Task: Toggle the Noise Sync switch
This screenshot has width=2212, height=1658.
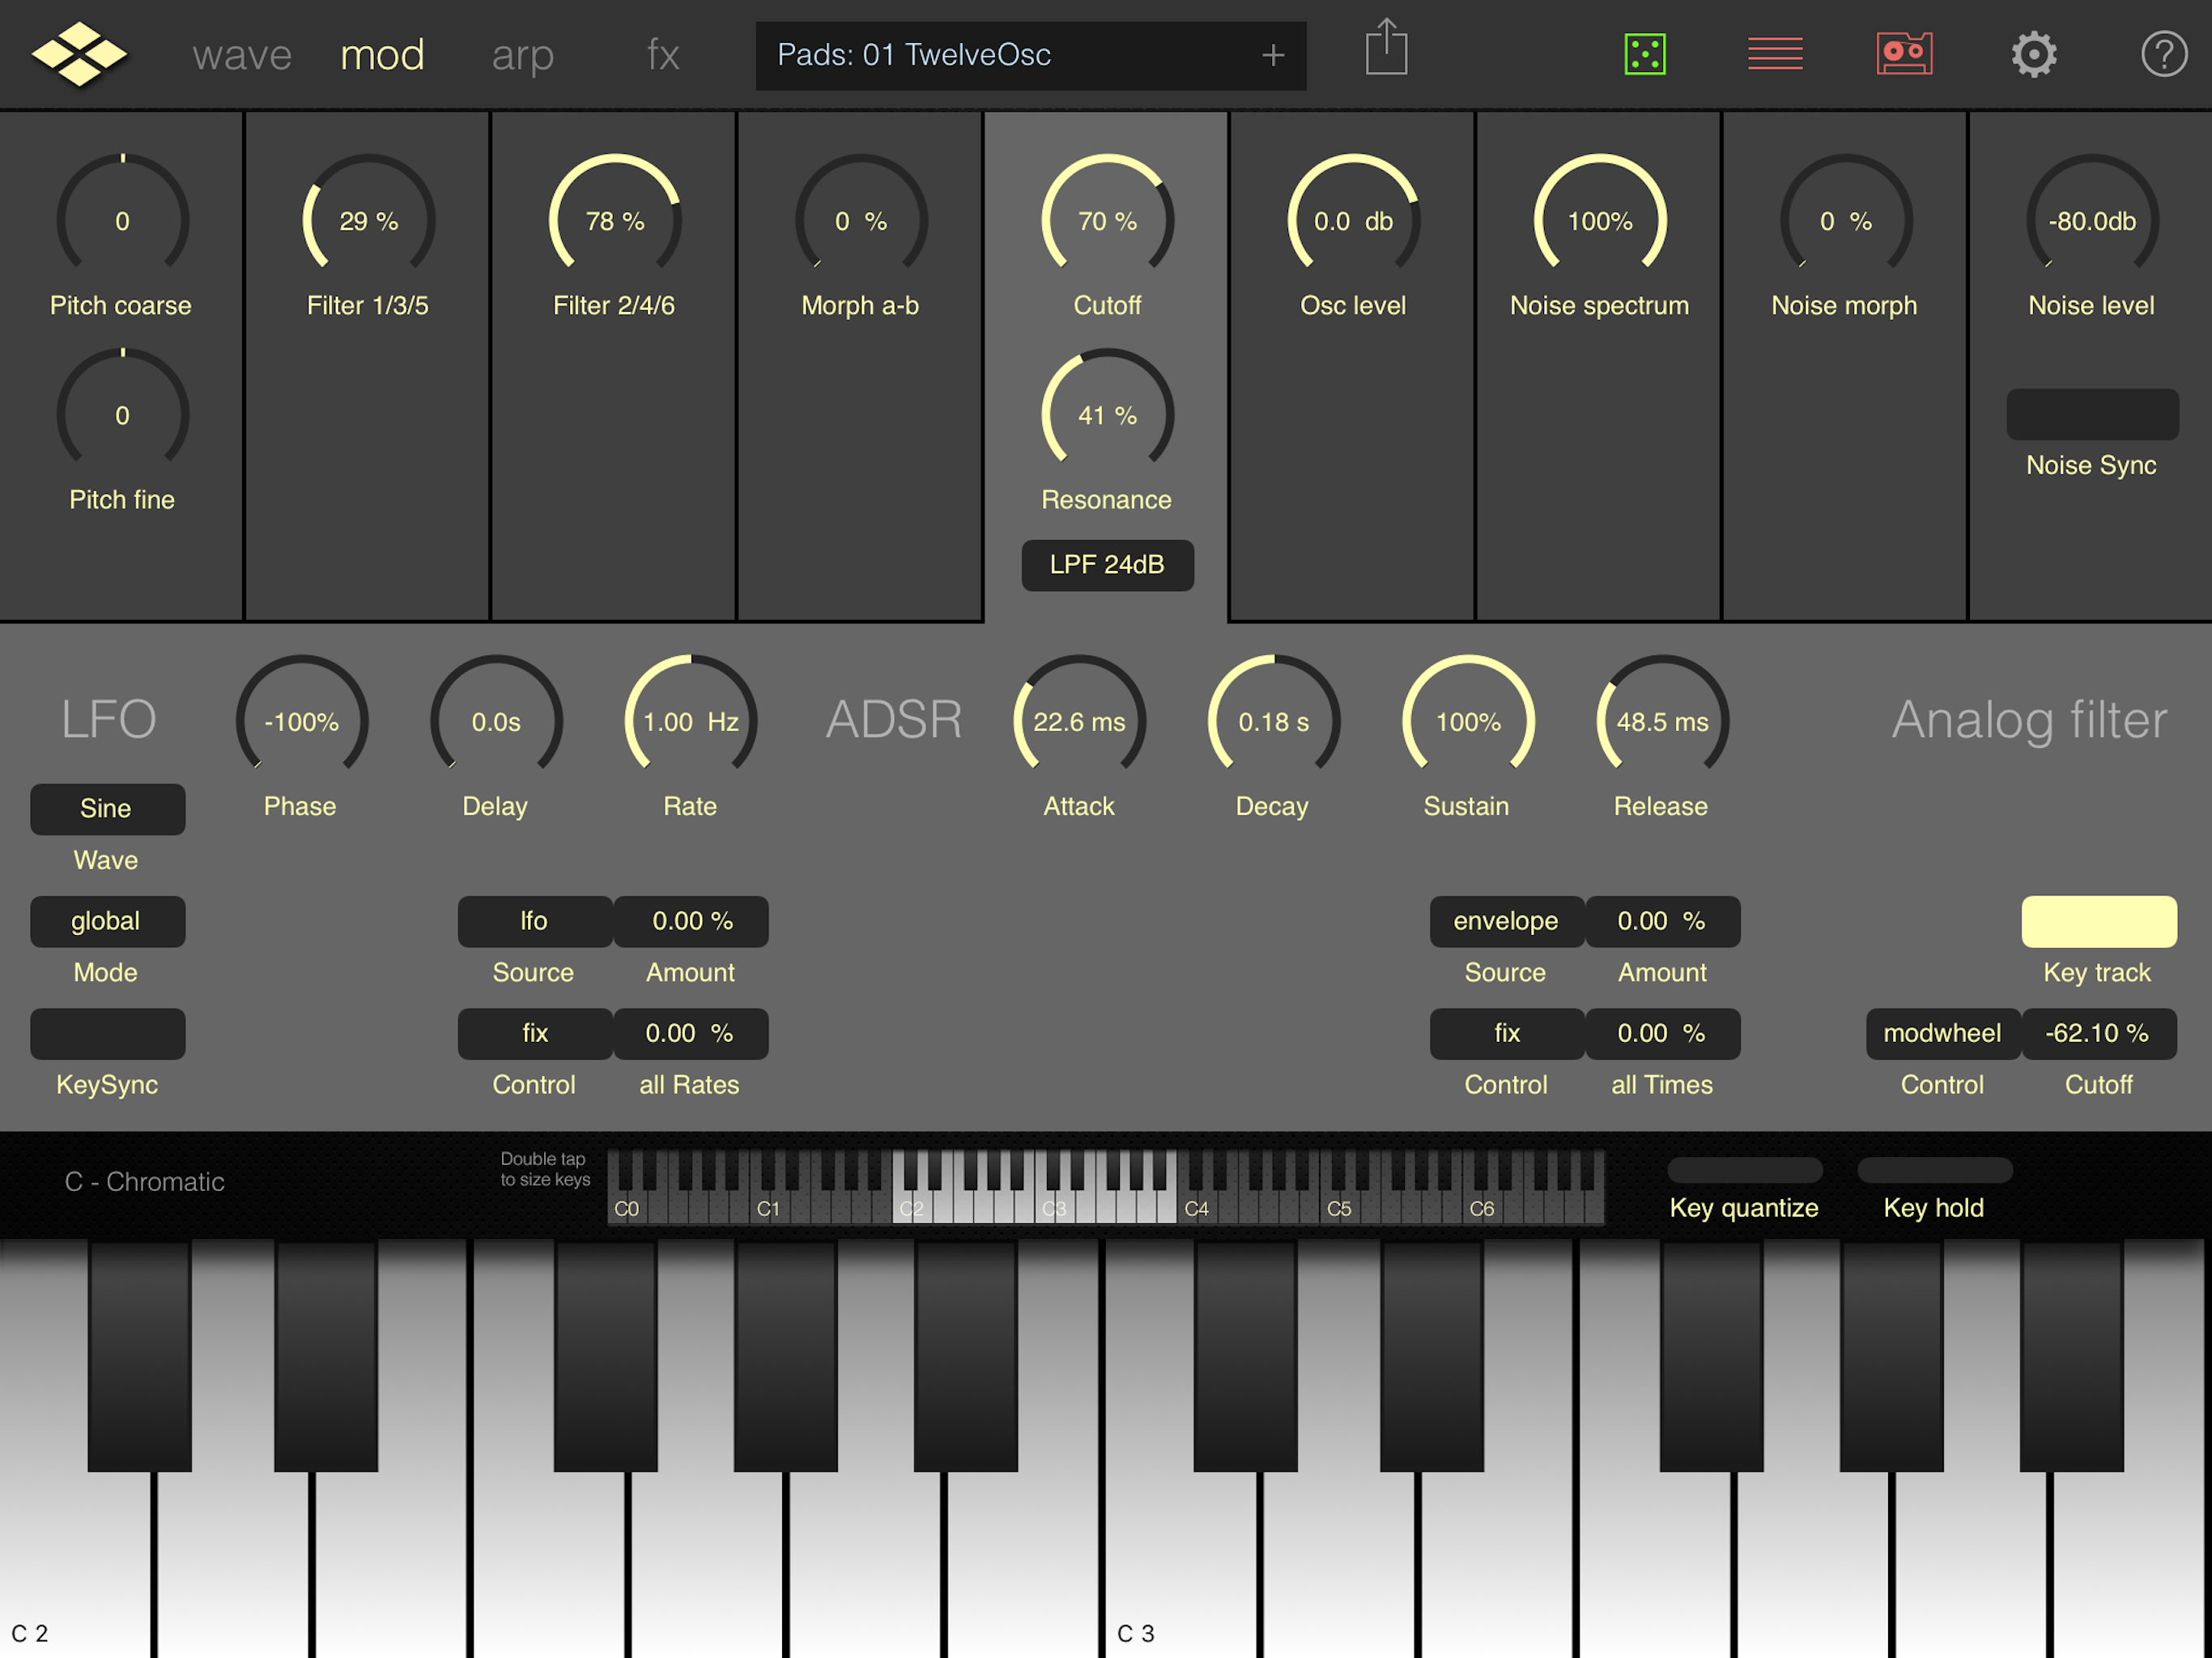Action: pyautogui.click(x=2092, y=414)
